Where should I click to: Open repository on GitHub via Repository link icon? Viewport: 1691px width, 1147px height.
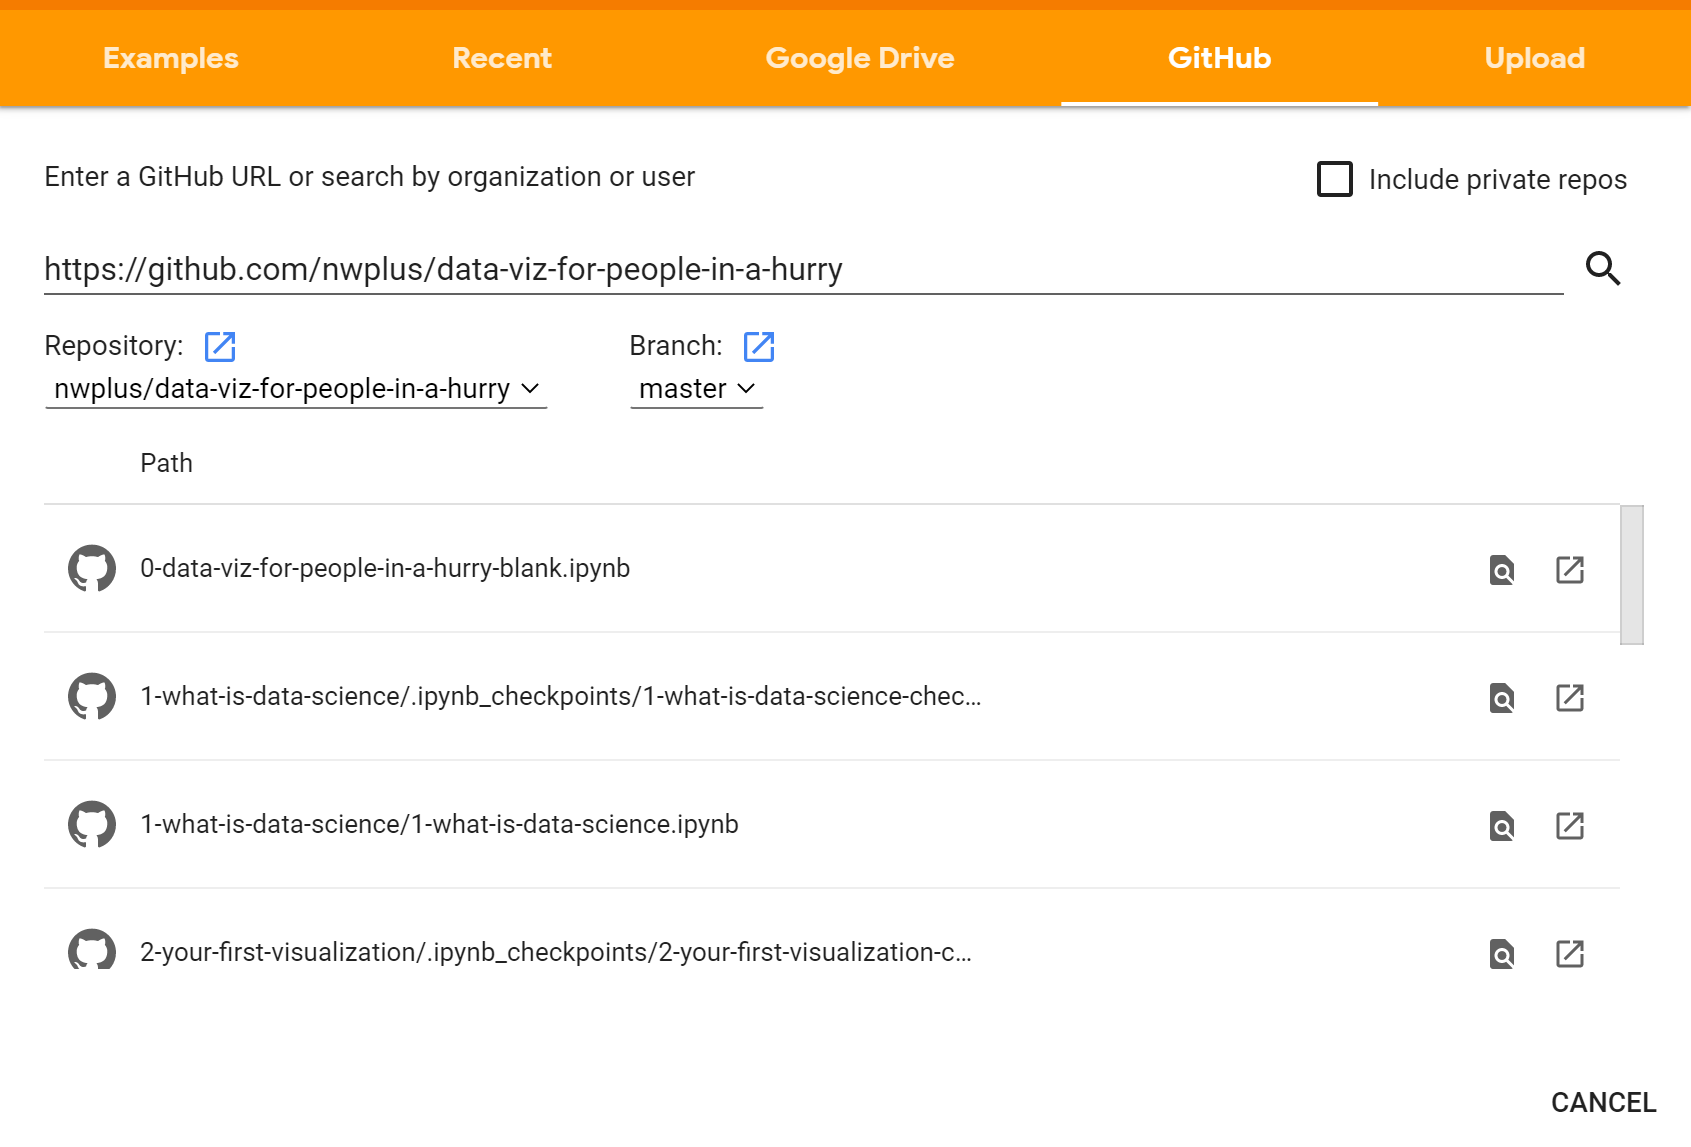point(220,346)
